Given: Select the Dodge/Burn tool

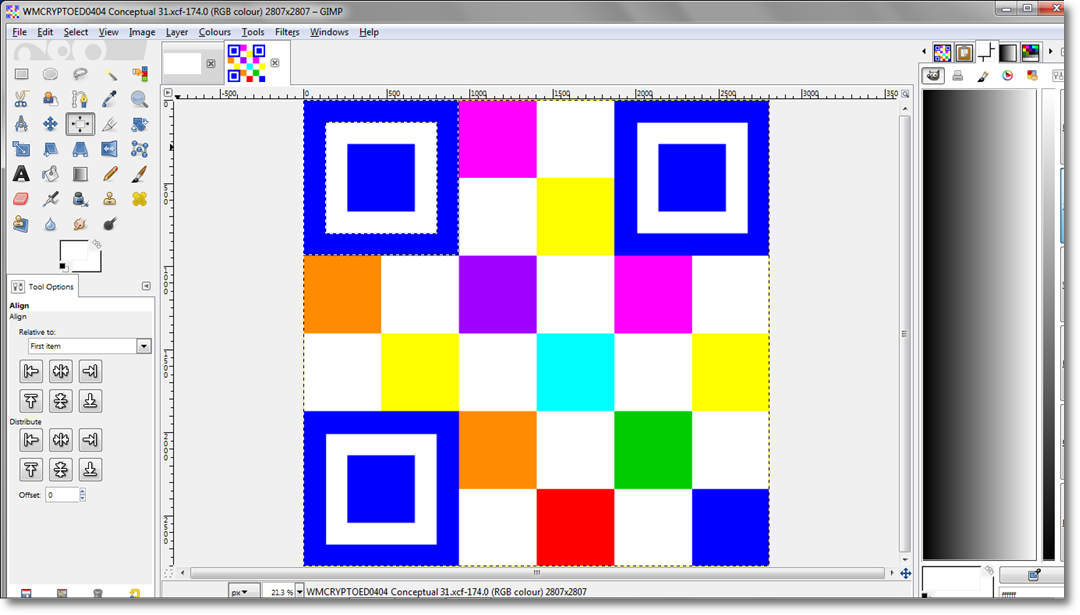Looking at the screenshot, I should [110, 224].
